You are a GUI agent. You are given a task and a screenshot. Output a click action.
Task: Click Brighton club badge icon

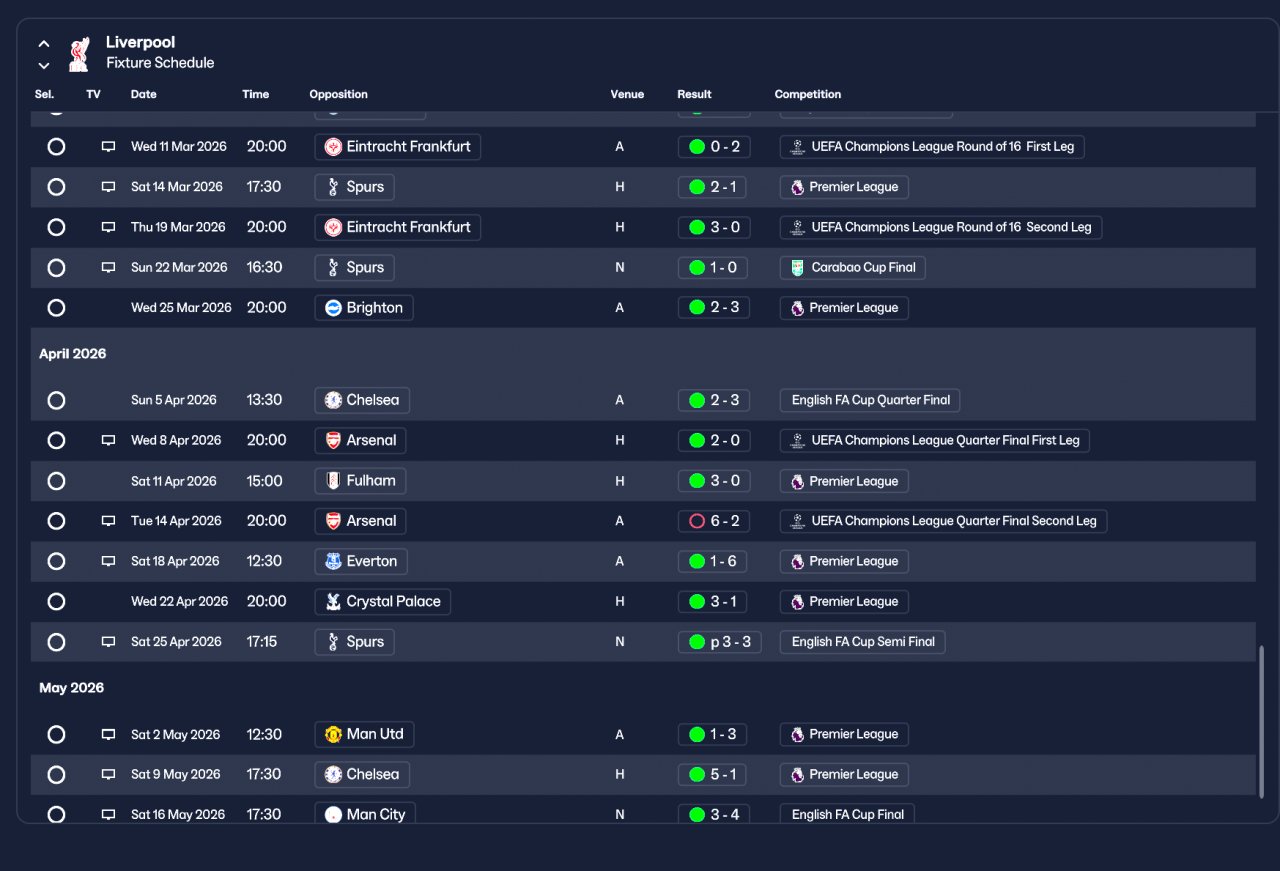coord(333,308)
